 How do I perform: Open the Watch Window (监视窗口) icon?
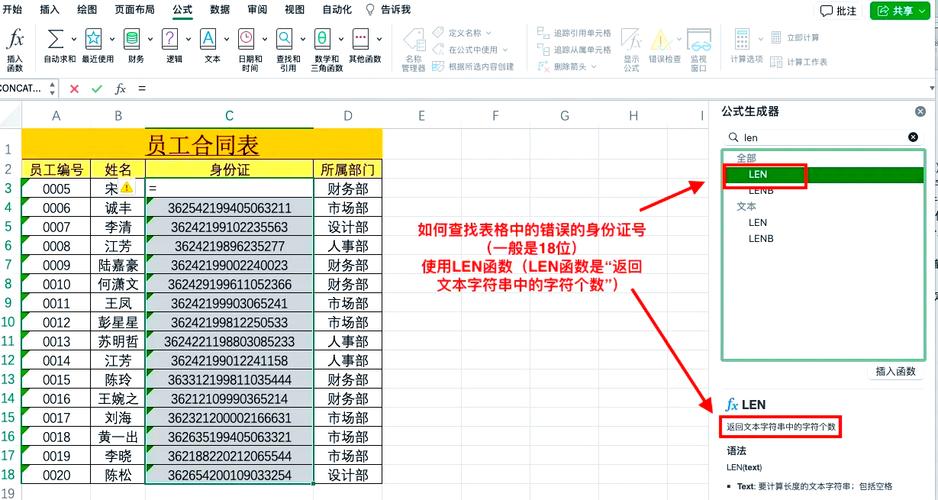click(x=699, y=40)
